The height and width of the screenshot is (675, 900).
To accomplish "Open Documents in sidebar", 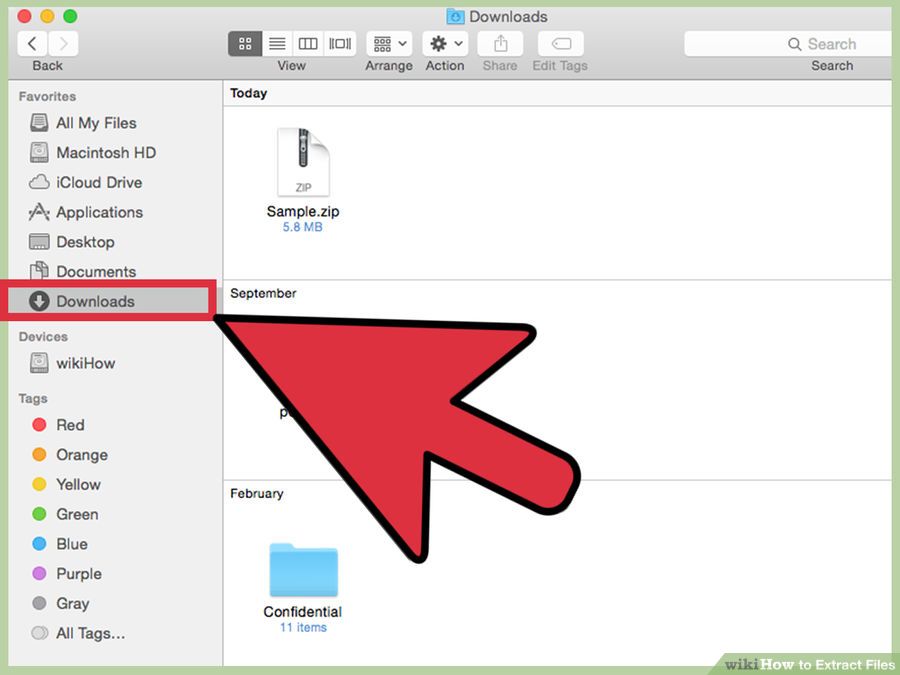I will click(96, 271).
